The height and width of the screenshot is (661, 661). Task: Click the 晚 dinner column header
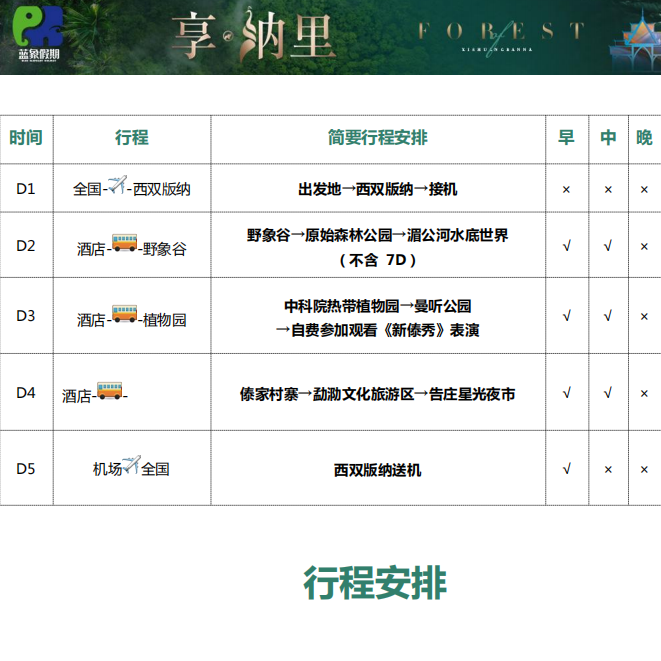coord(644,138)
